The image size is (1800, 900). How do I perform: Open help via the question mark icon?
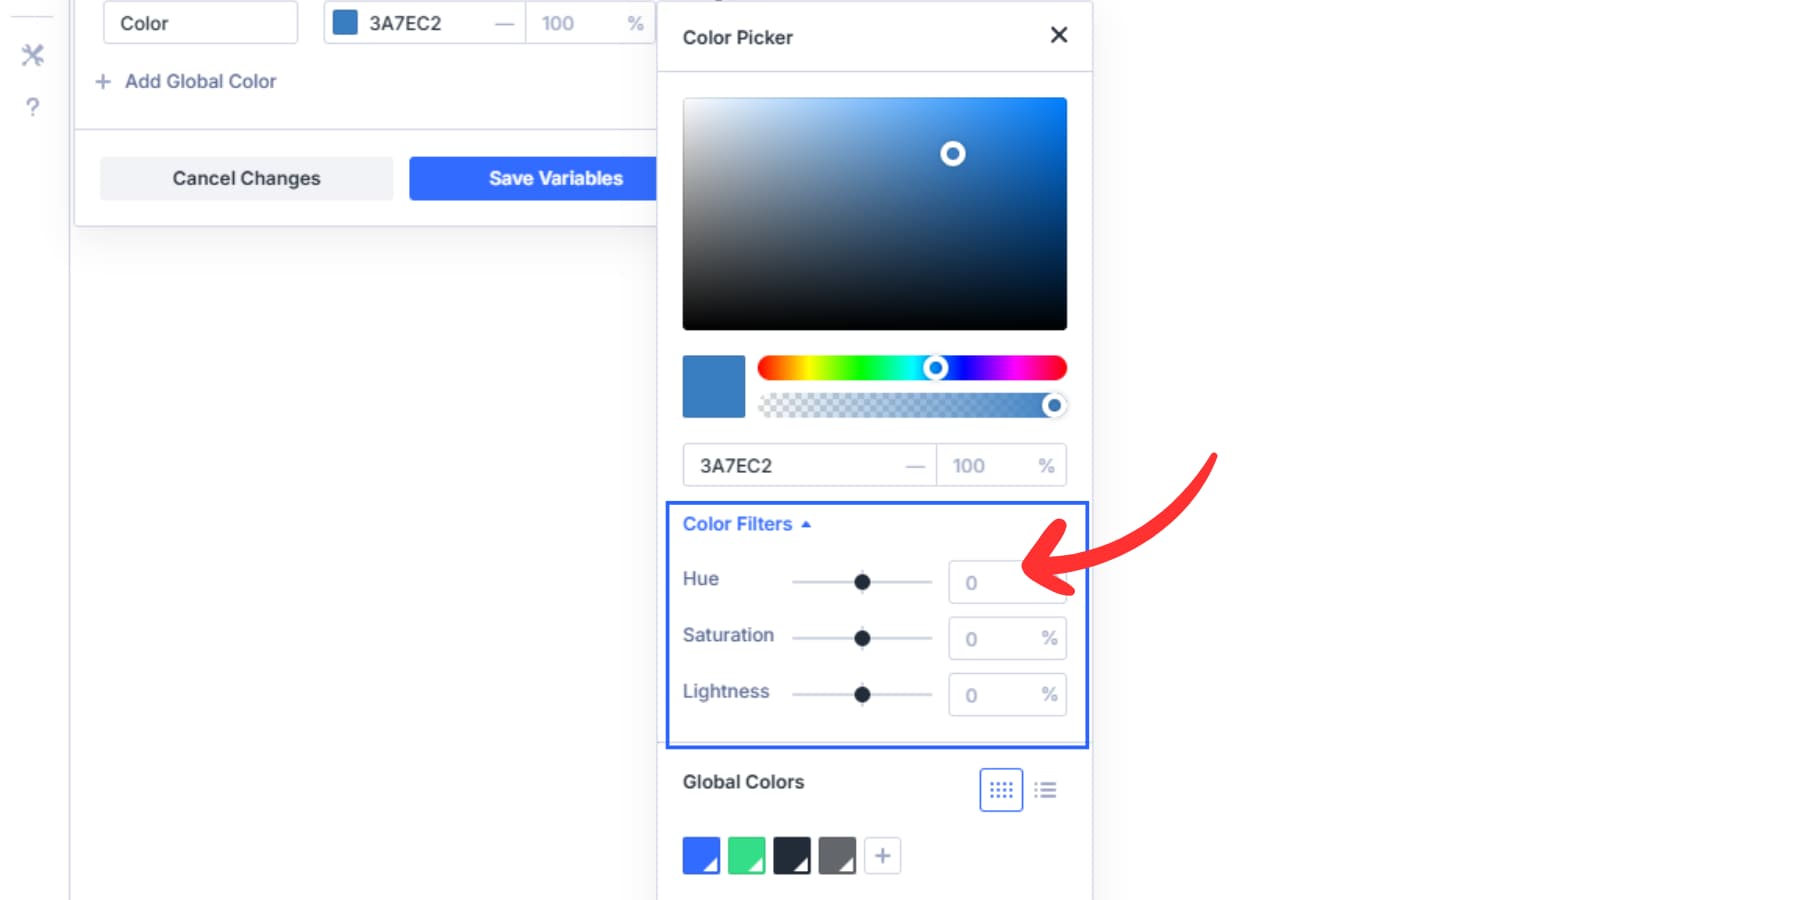pos(32,107)
